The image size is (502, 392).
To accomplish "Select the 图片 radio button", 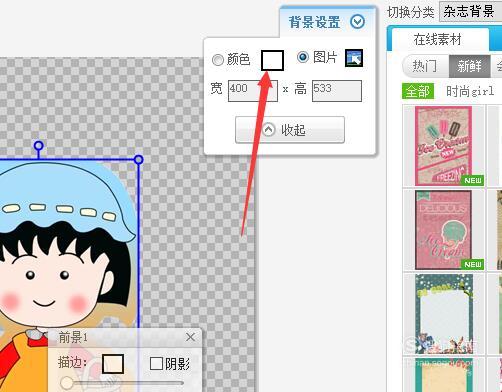I will [x=303, y=57].
